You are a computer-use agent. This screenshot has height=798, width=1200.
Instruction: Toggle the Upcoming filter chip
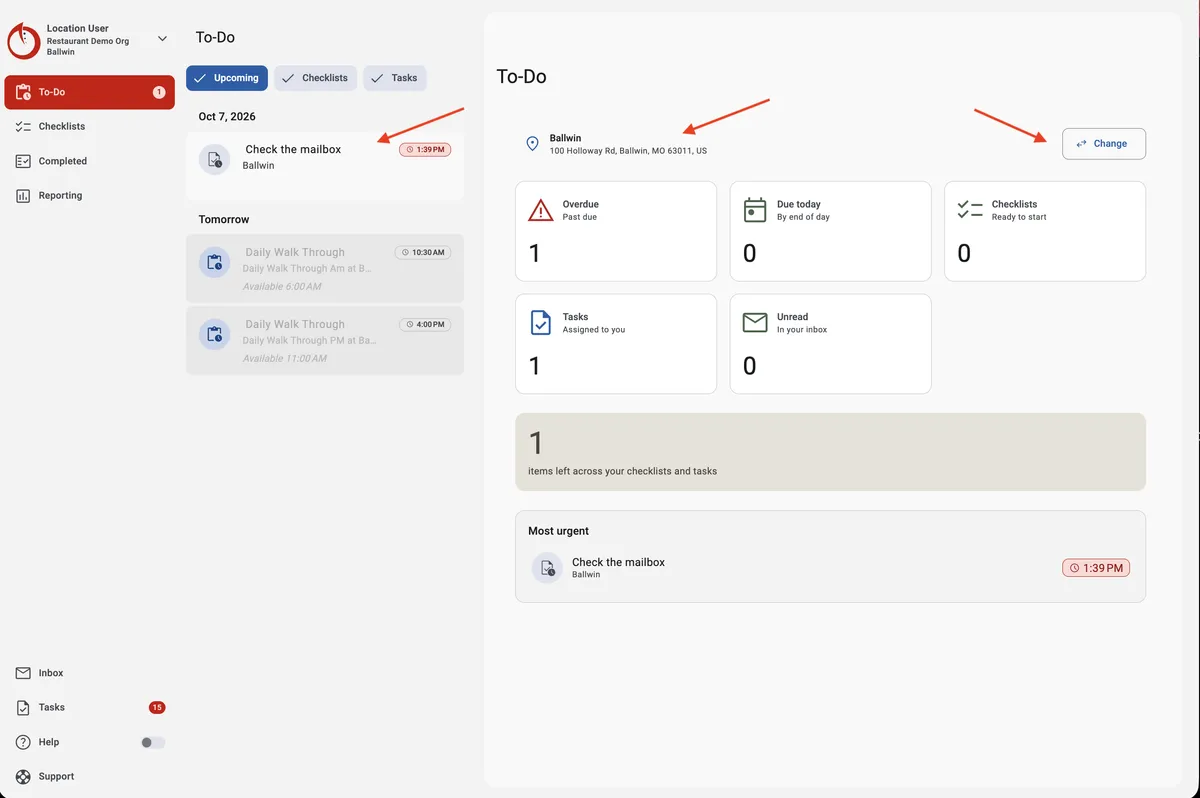227,78
